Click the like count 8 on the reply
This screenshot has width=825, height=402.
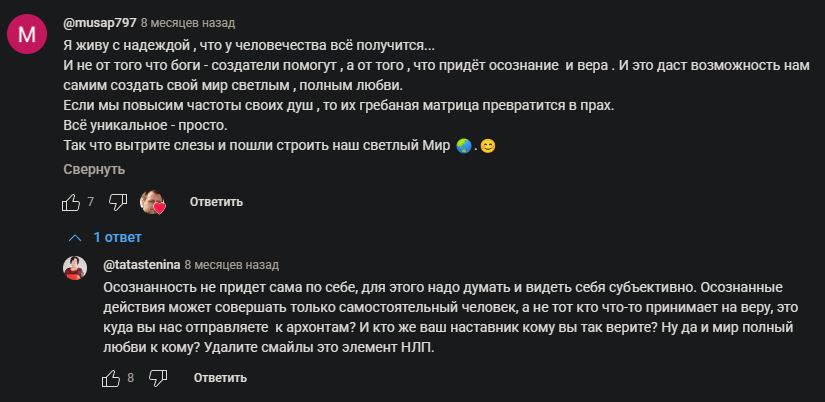point(130,378)
